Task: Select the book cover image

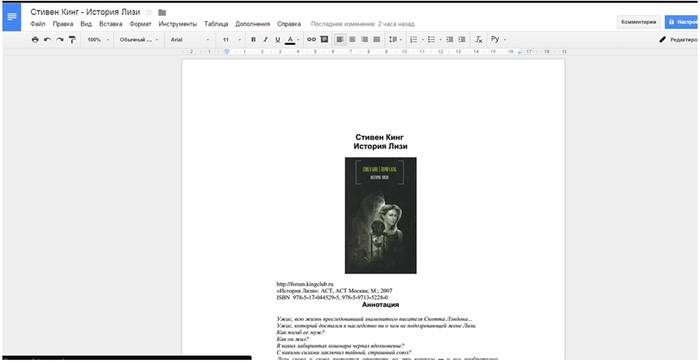Action: point(380,215)
